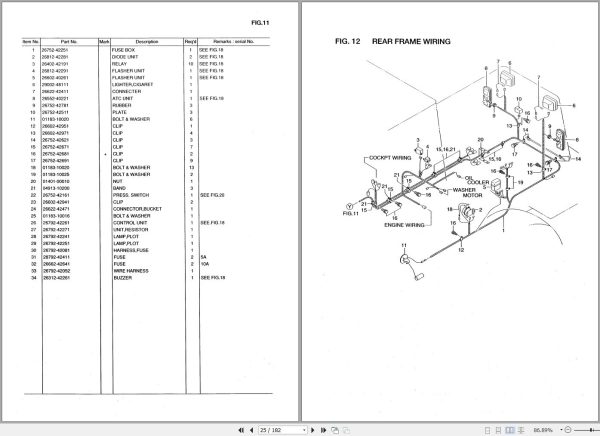Click the NUT description cell
This screenshot has height=436, width=600.
coord(117,181)
